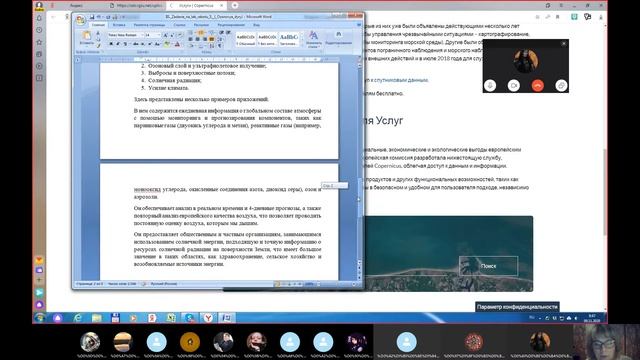Screen dimensions: 640x360
Task: Click the privacy settings button
Action: pyautogui.click(x=517, y=307)
